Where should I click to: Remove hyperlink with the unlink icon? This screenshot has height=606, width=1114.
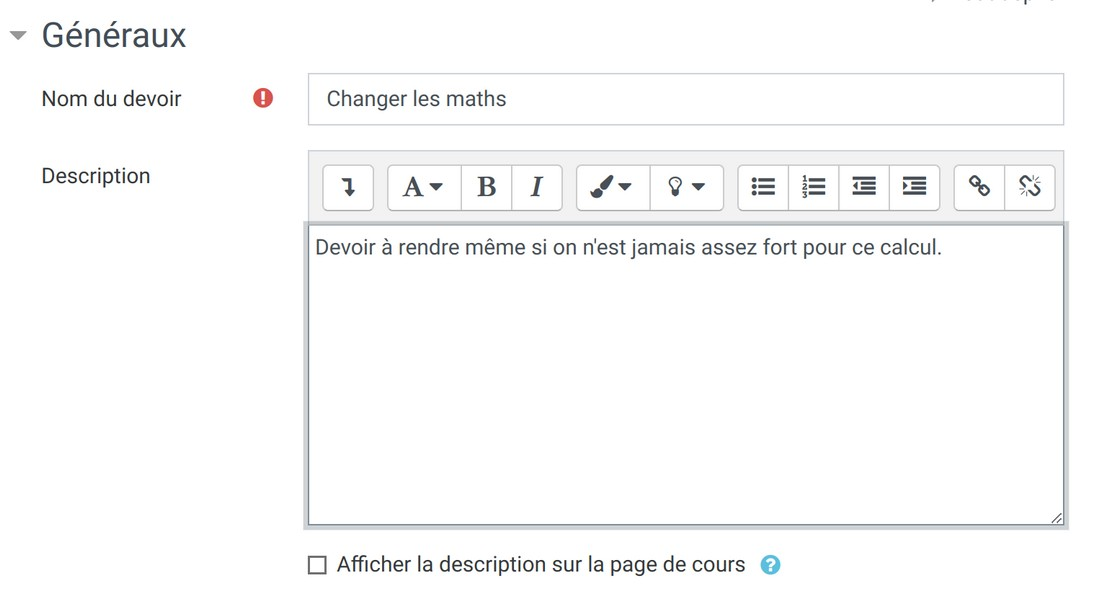(1029, 187)
